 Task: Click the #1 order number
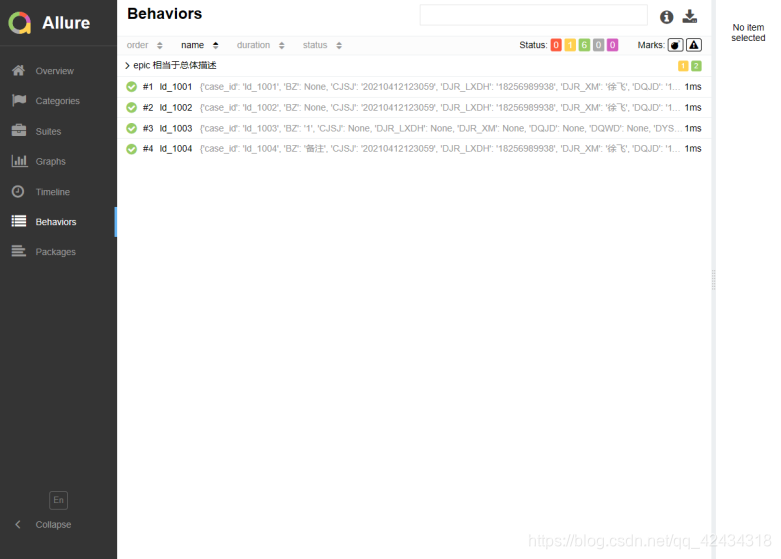click(x=148, y=87)
